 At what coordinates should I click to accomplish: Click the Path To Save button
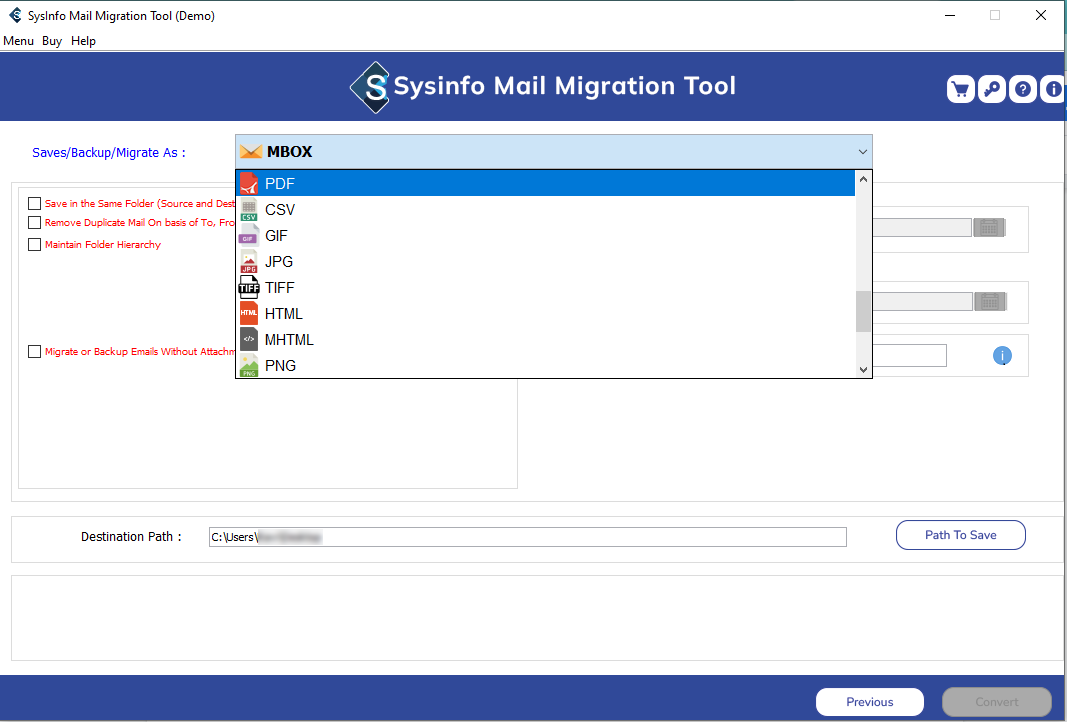(960, 535)
